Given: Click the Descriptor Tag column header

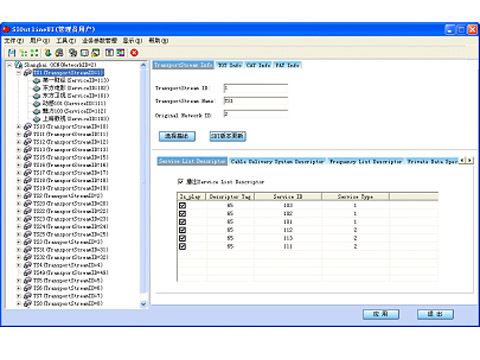Looking at the screenshot, I should [x=230, y=197].
